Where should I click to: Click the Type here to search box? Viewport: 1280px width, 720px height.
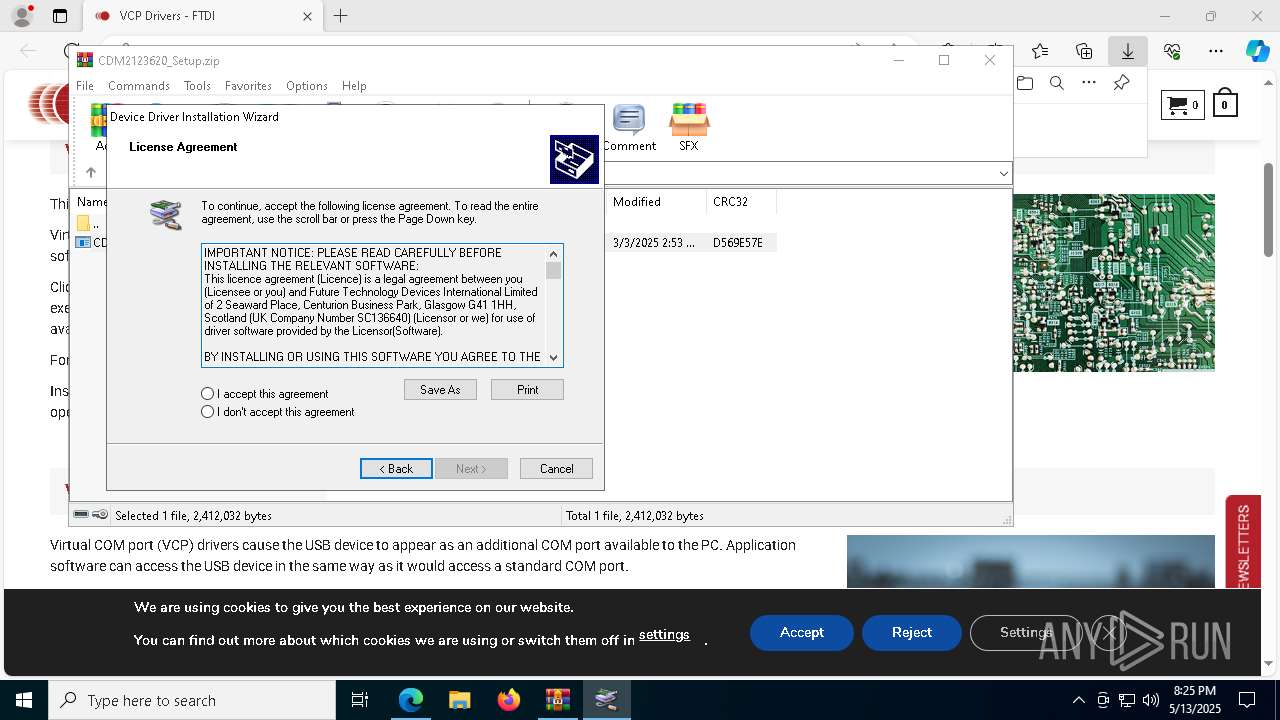pos(192,700)
